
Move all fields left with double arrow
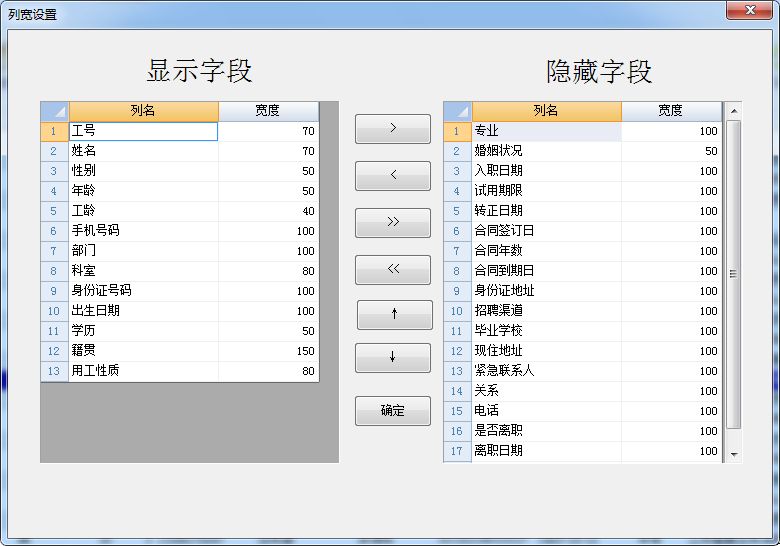click(392, 270)
